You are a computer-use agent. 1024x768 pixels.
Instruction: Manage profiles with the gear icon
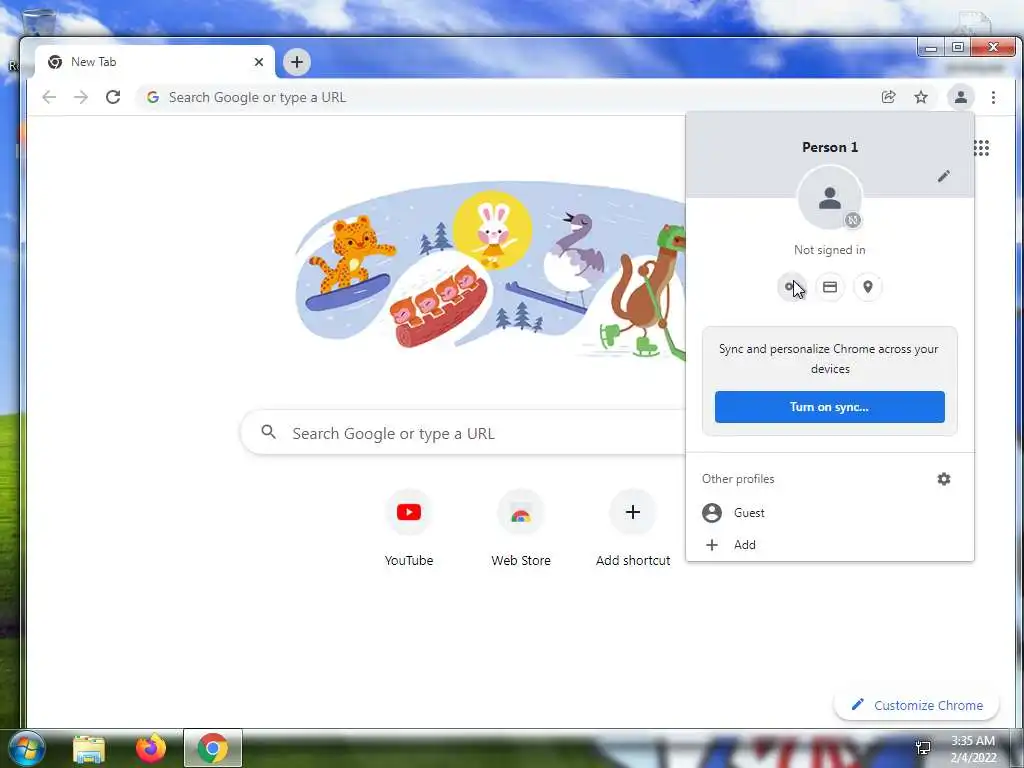(x=944, y=479)
